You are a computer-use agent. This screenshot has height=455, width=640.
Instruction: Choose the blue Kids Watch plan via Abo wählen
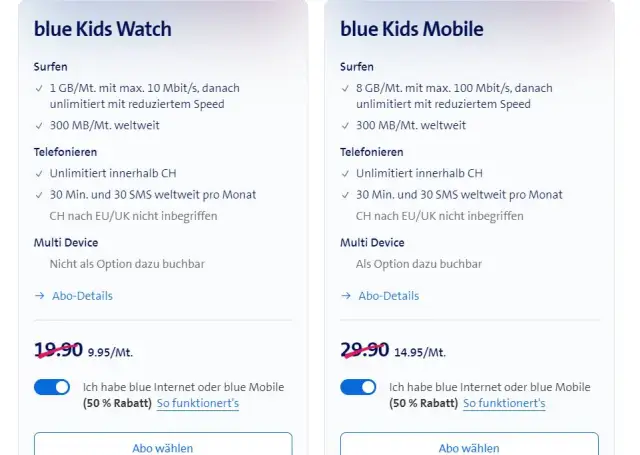[x=163, y=447]
